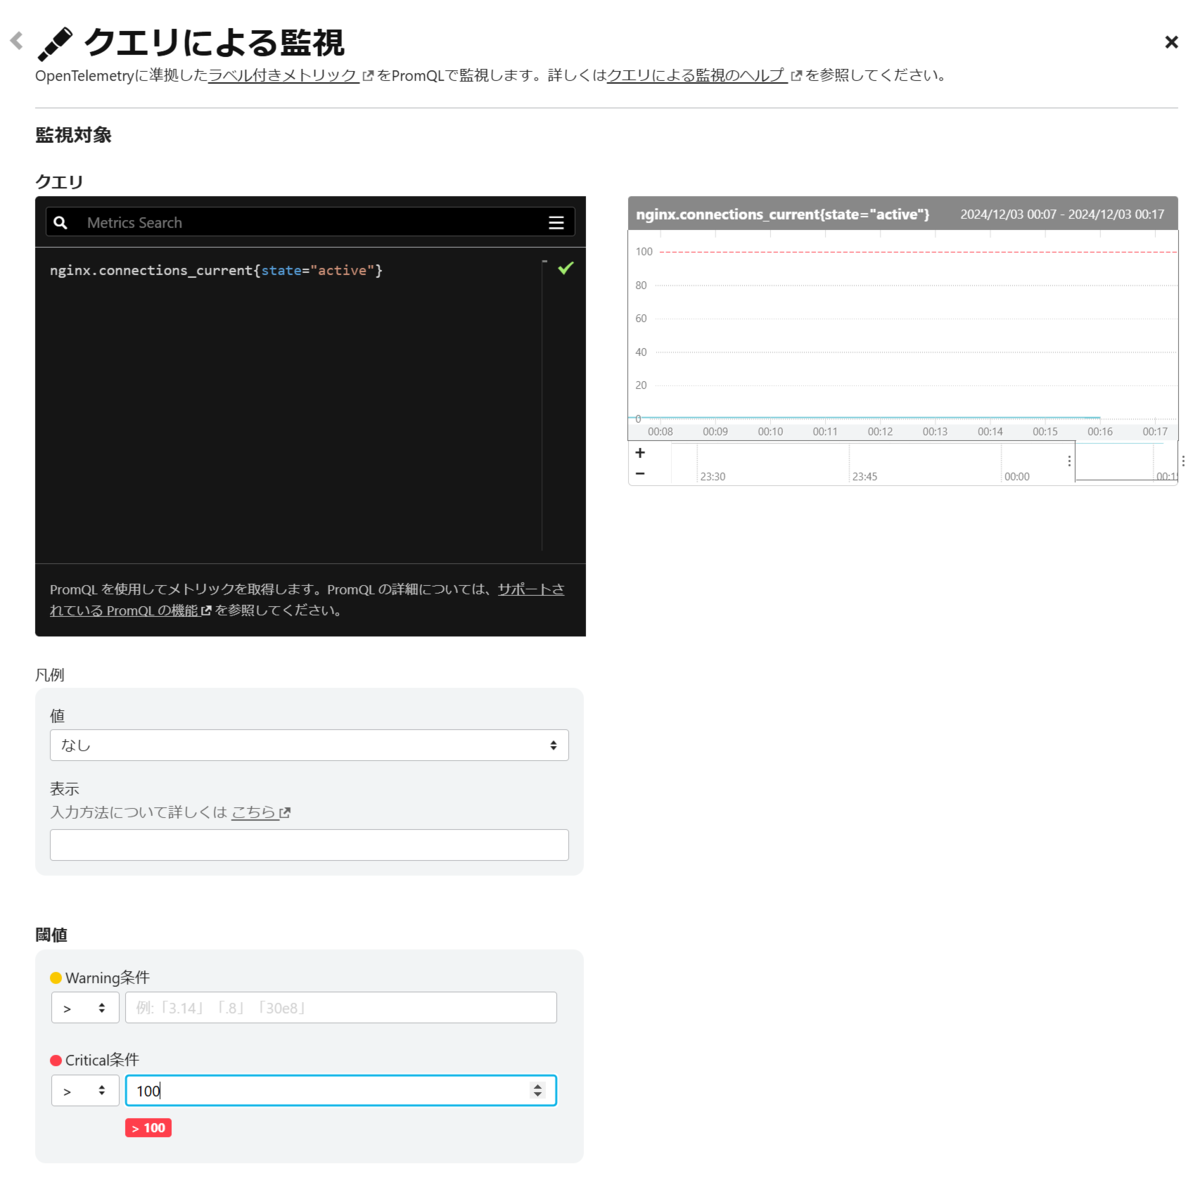
Task: Click the red > 100 badge
Action: coord(148,1128)
